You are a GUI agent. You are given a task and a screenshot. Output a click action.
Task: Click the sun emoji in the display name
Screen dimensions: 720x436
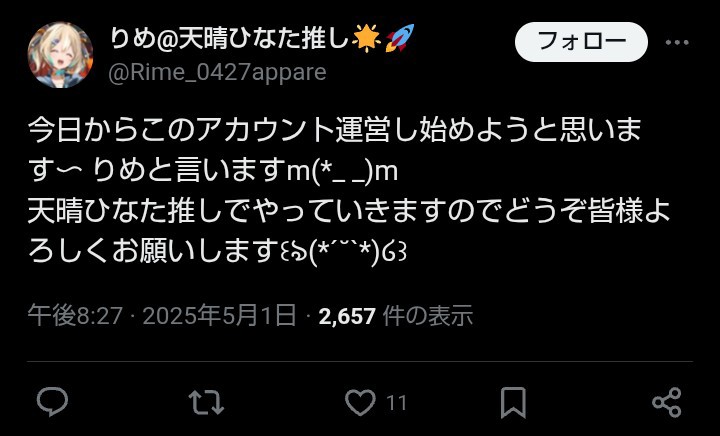click(x=366, y=38)
